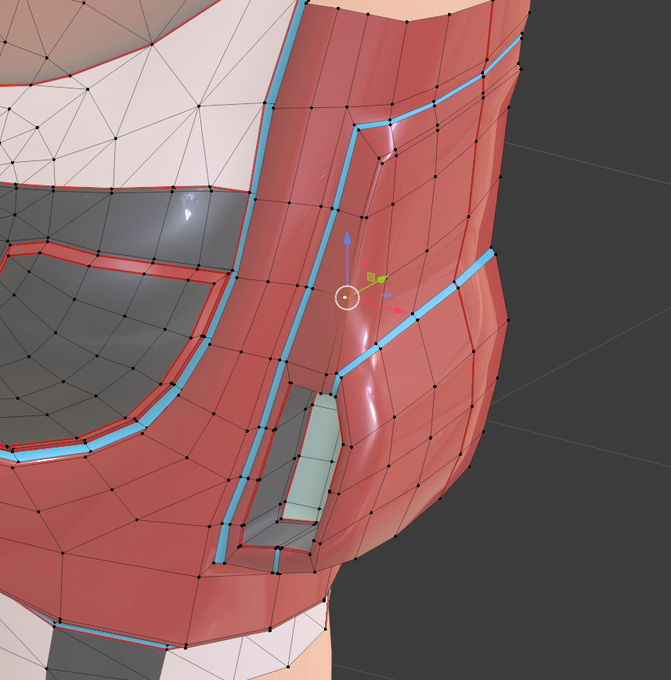Click the red X-axis gizmo arrow
The image size is (671, 680).
[x=399, y=310]
